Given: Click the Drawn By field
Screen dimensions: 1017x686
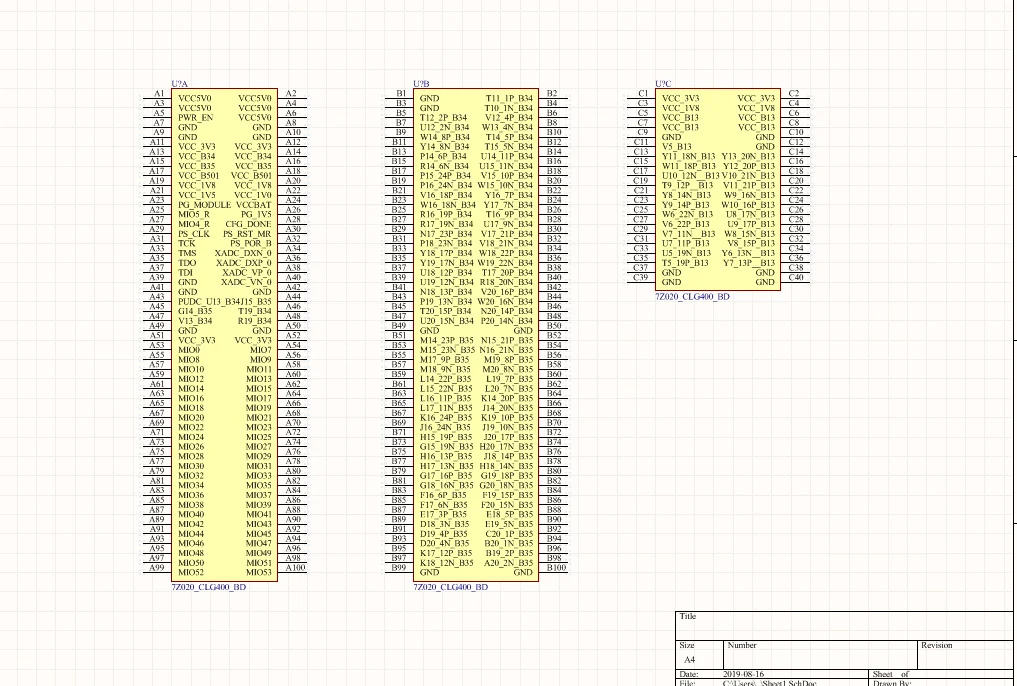Looking at the screenshot, I should coord(892,683).
